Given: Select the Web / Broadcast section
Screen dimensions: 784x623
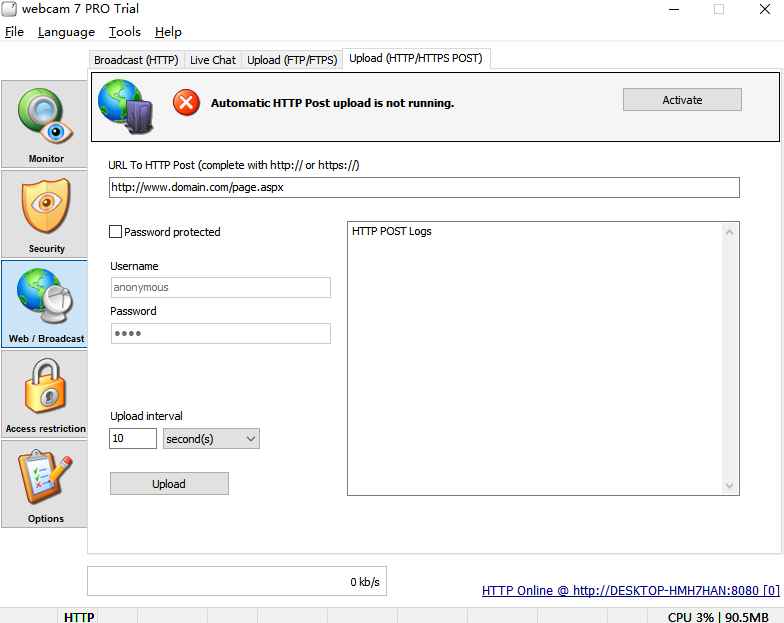Looking at the screenshot, I should [x=44, y=304].
